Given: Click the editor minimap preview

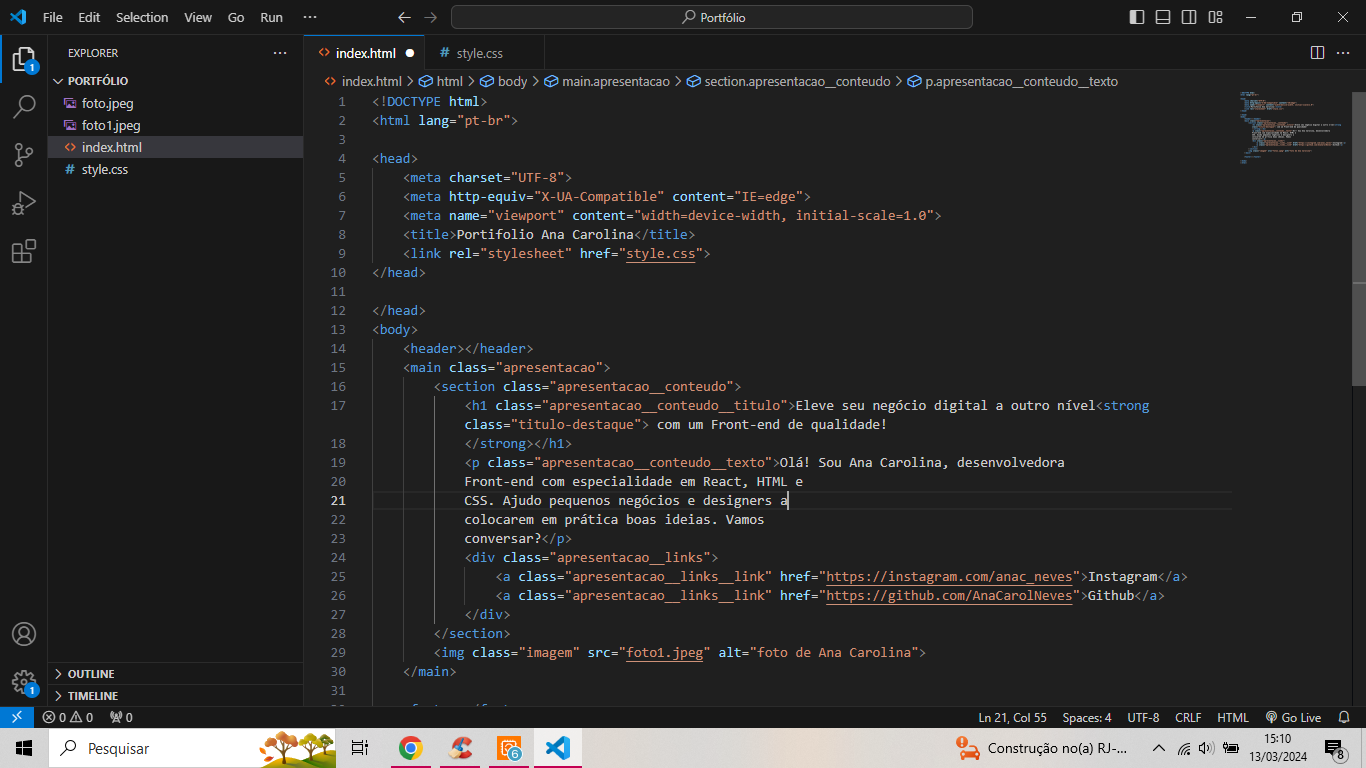Looking at the screenshot, I should 1291,128.
